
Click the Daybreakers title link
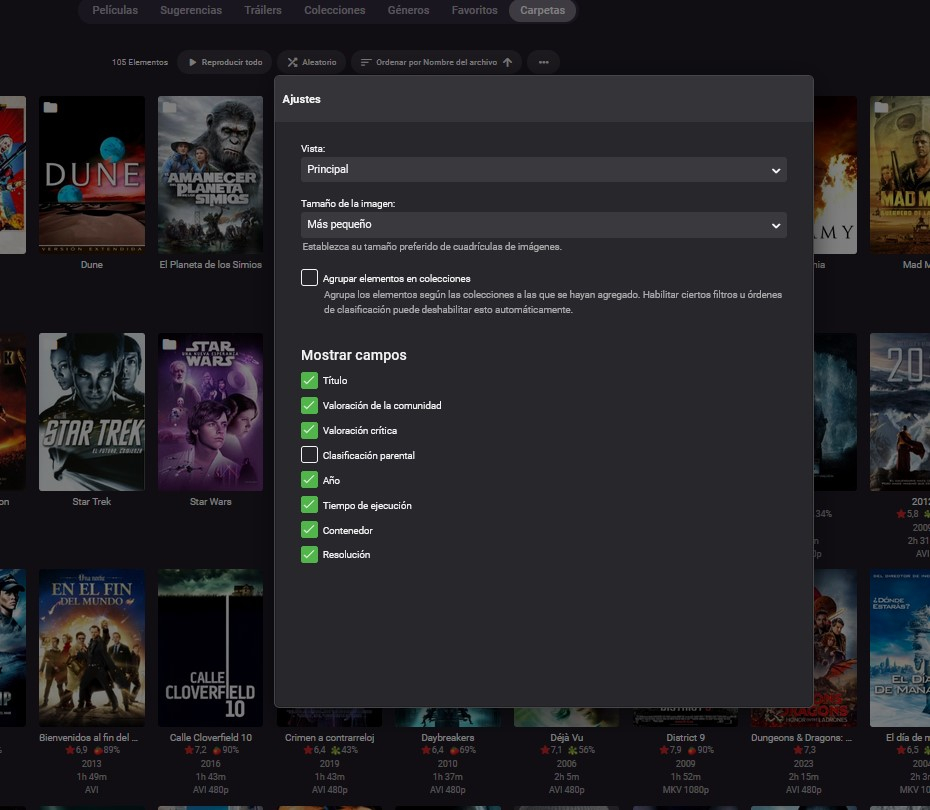click(x=448, y=738)
